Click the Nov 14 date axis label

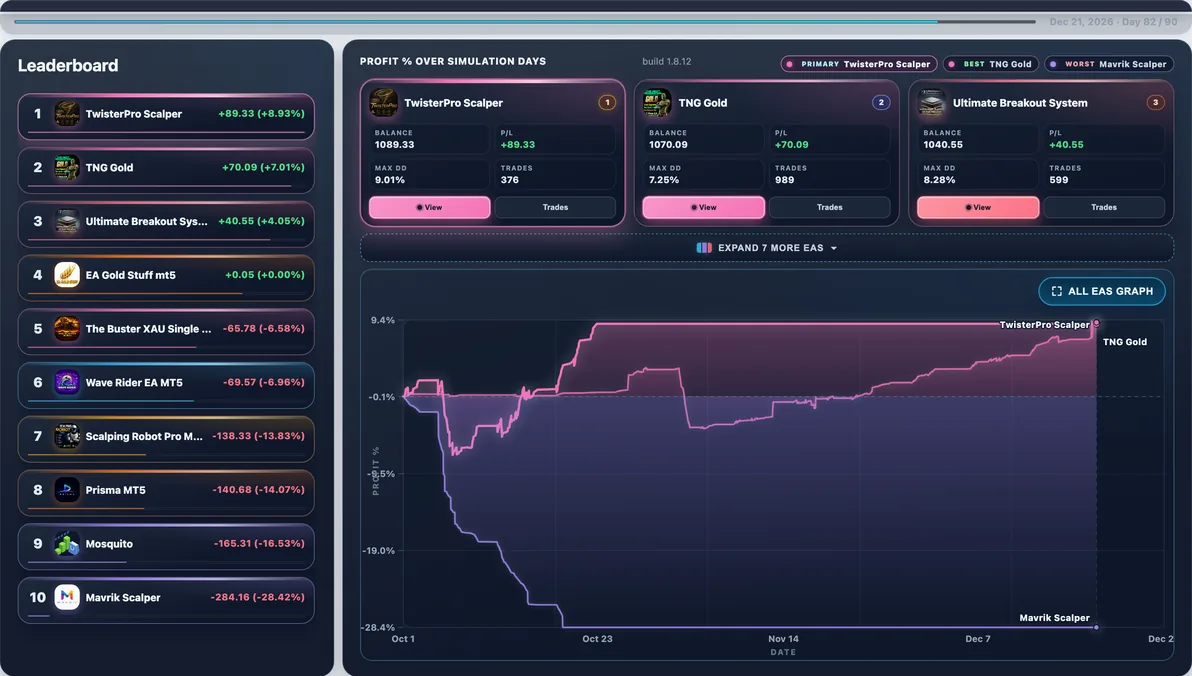coord(783,639)
